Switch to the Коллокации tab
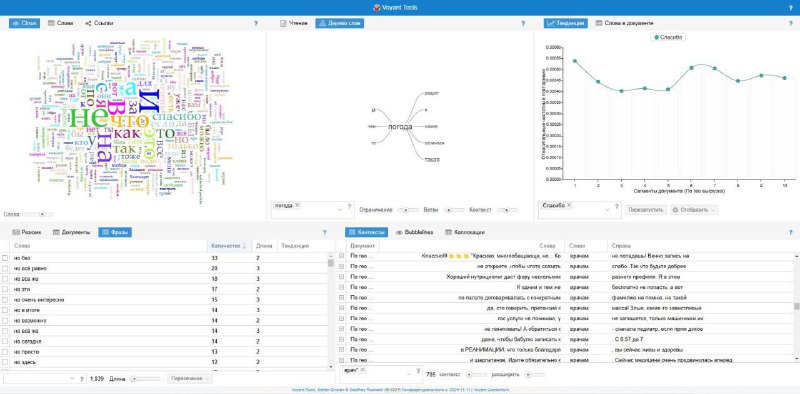800x394 pixels. [465, 232]
